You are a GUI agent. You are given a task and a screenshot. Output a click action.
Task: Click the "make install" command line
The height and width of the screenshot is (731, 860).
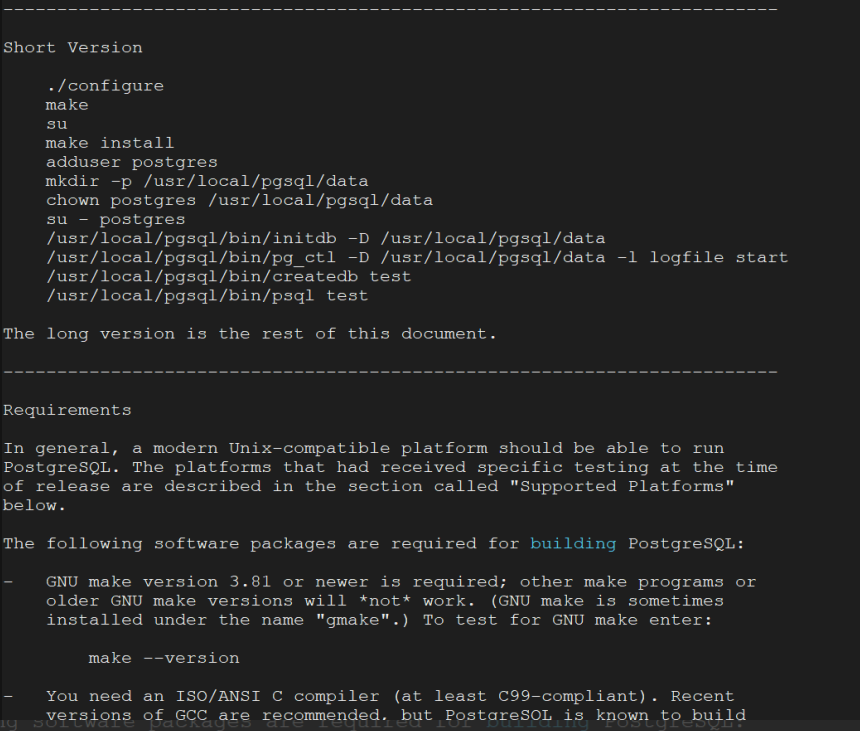click(x=110, y=143)
